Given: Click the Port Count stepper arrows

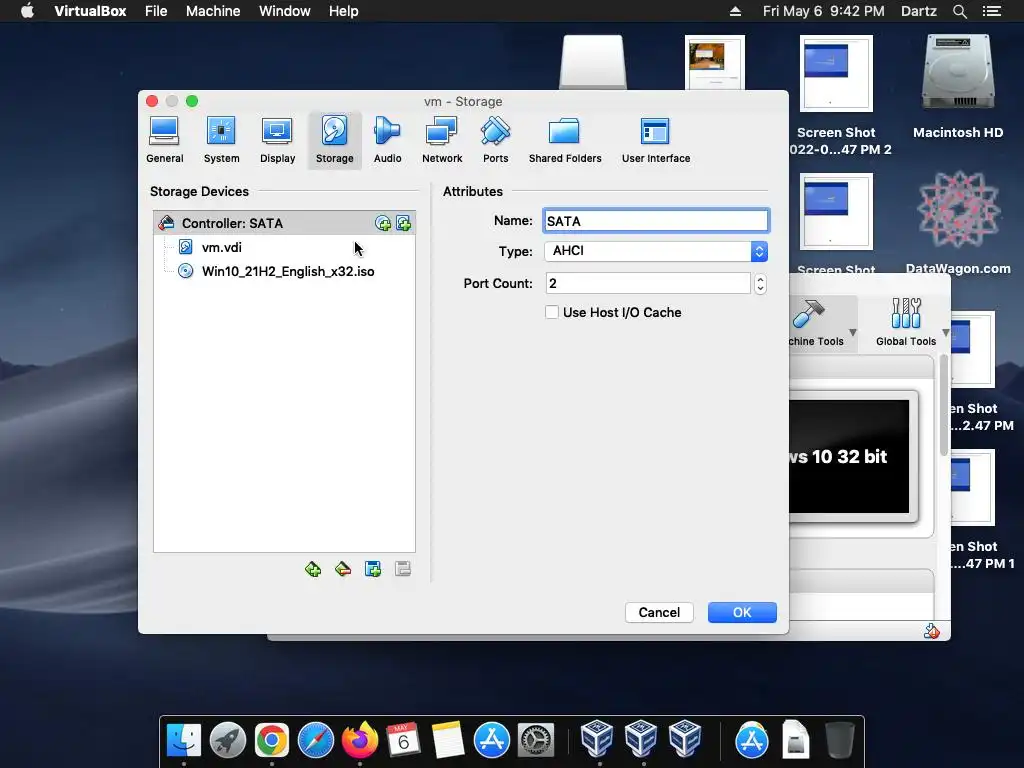Looking at the screenshot, I should (x=760, y=283).
